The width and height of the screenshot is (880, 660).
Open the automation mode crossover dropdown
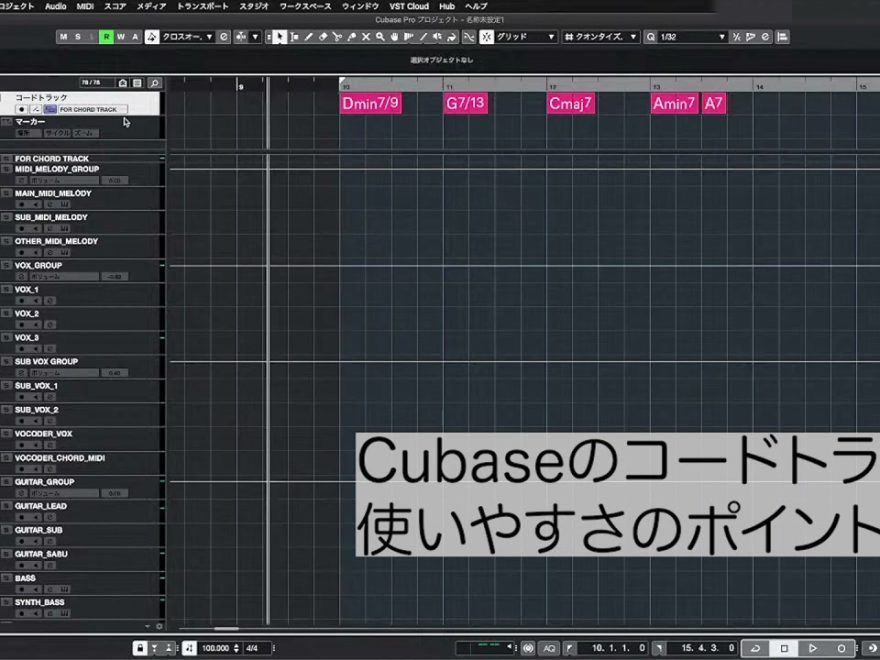187,37
